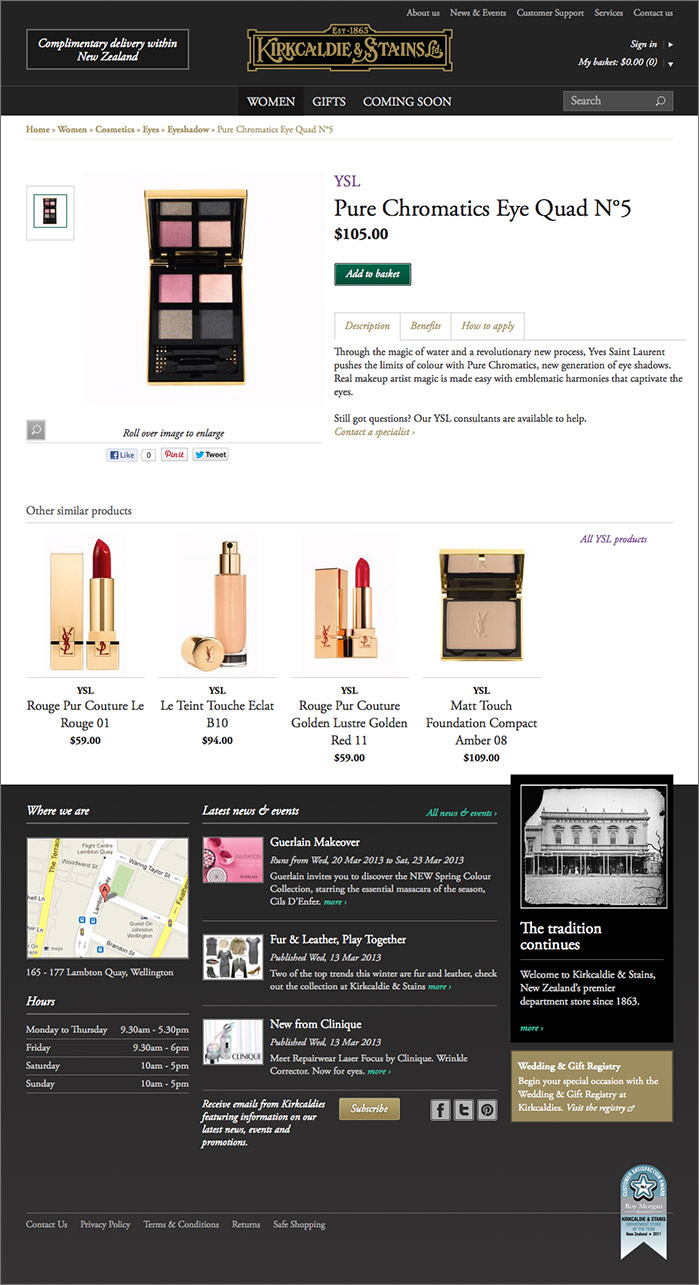
Task: Open the Customer Support link
Action: [550, 13]
